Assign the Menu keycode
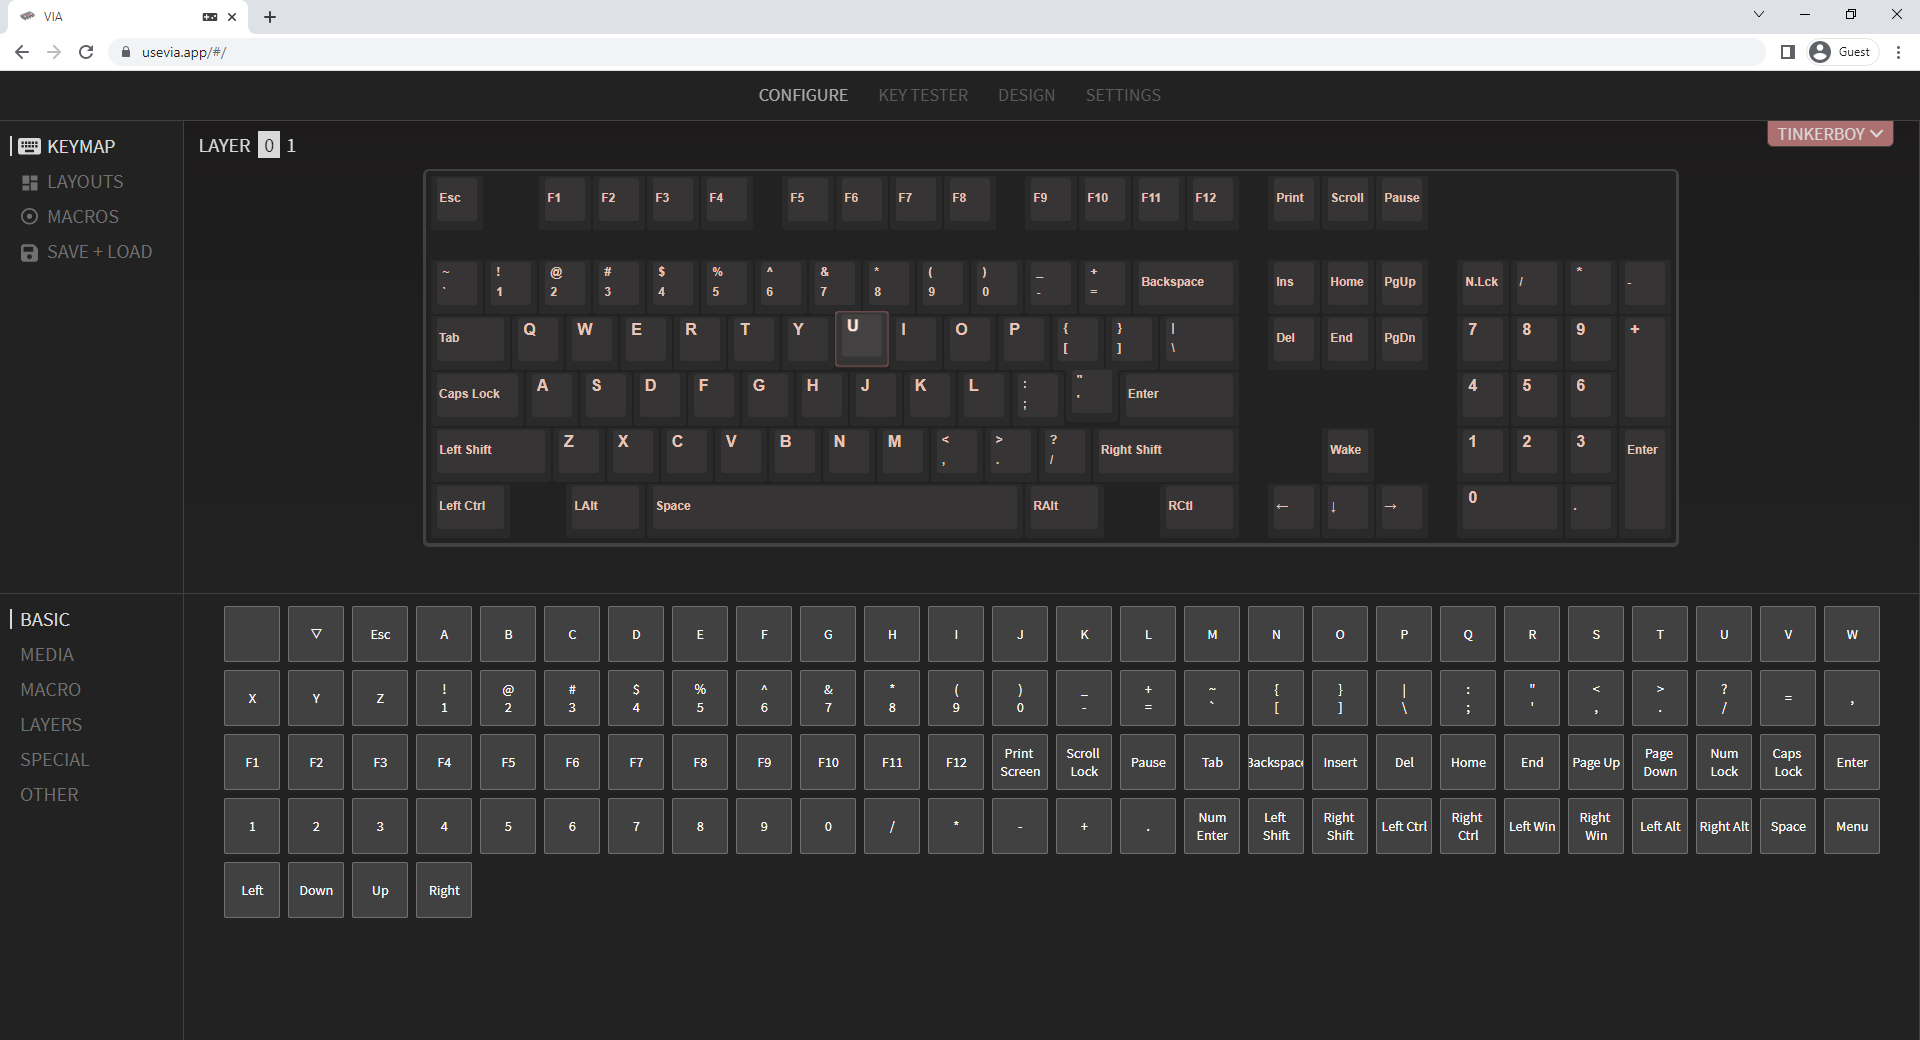Screen dimensions: 1920x1040 [1852, 826]
